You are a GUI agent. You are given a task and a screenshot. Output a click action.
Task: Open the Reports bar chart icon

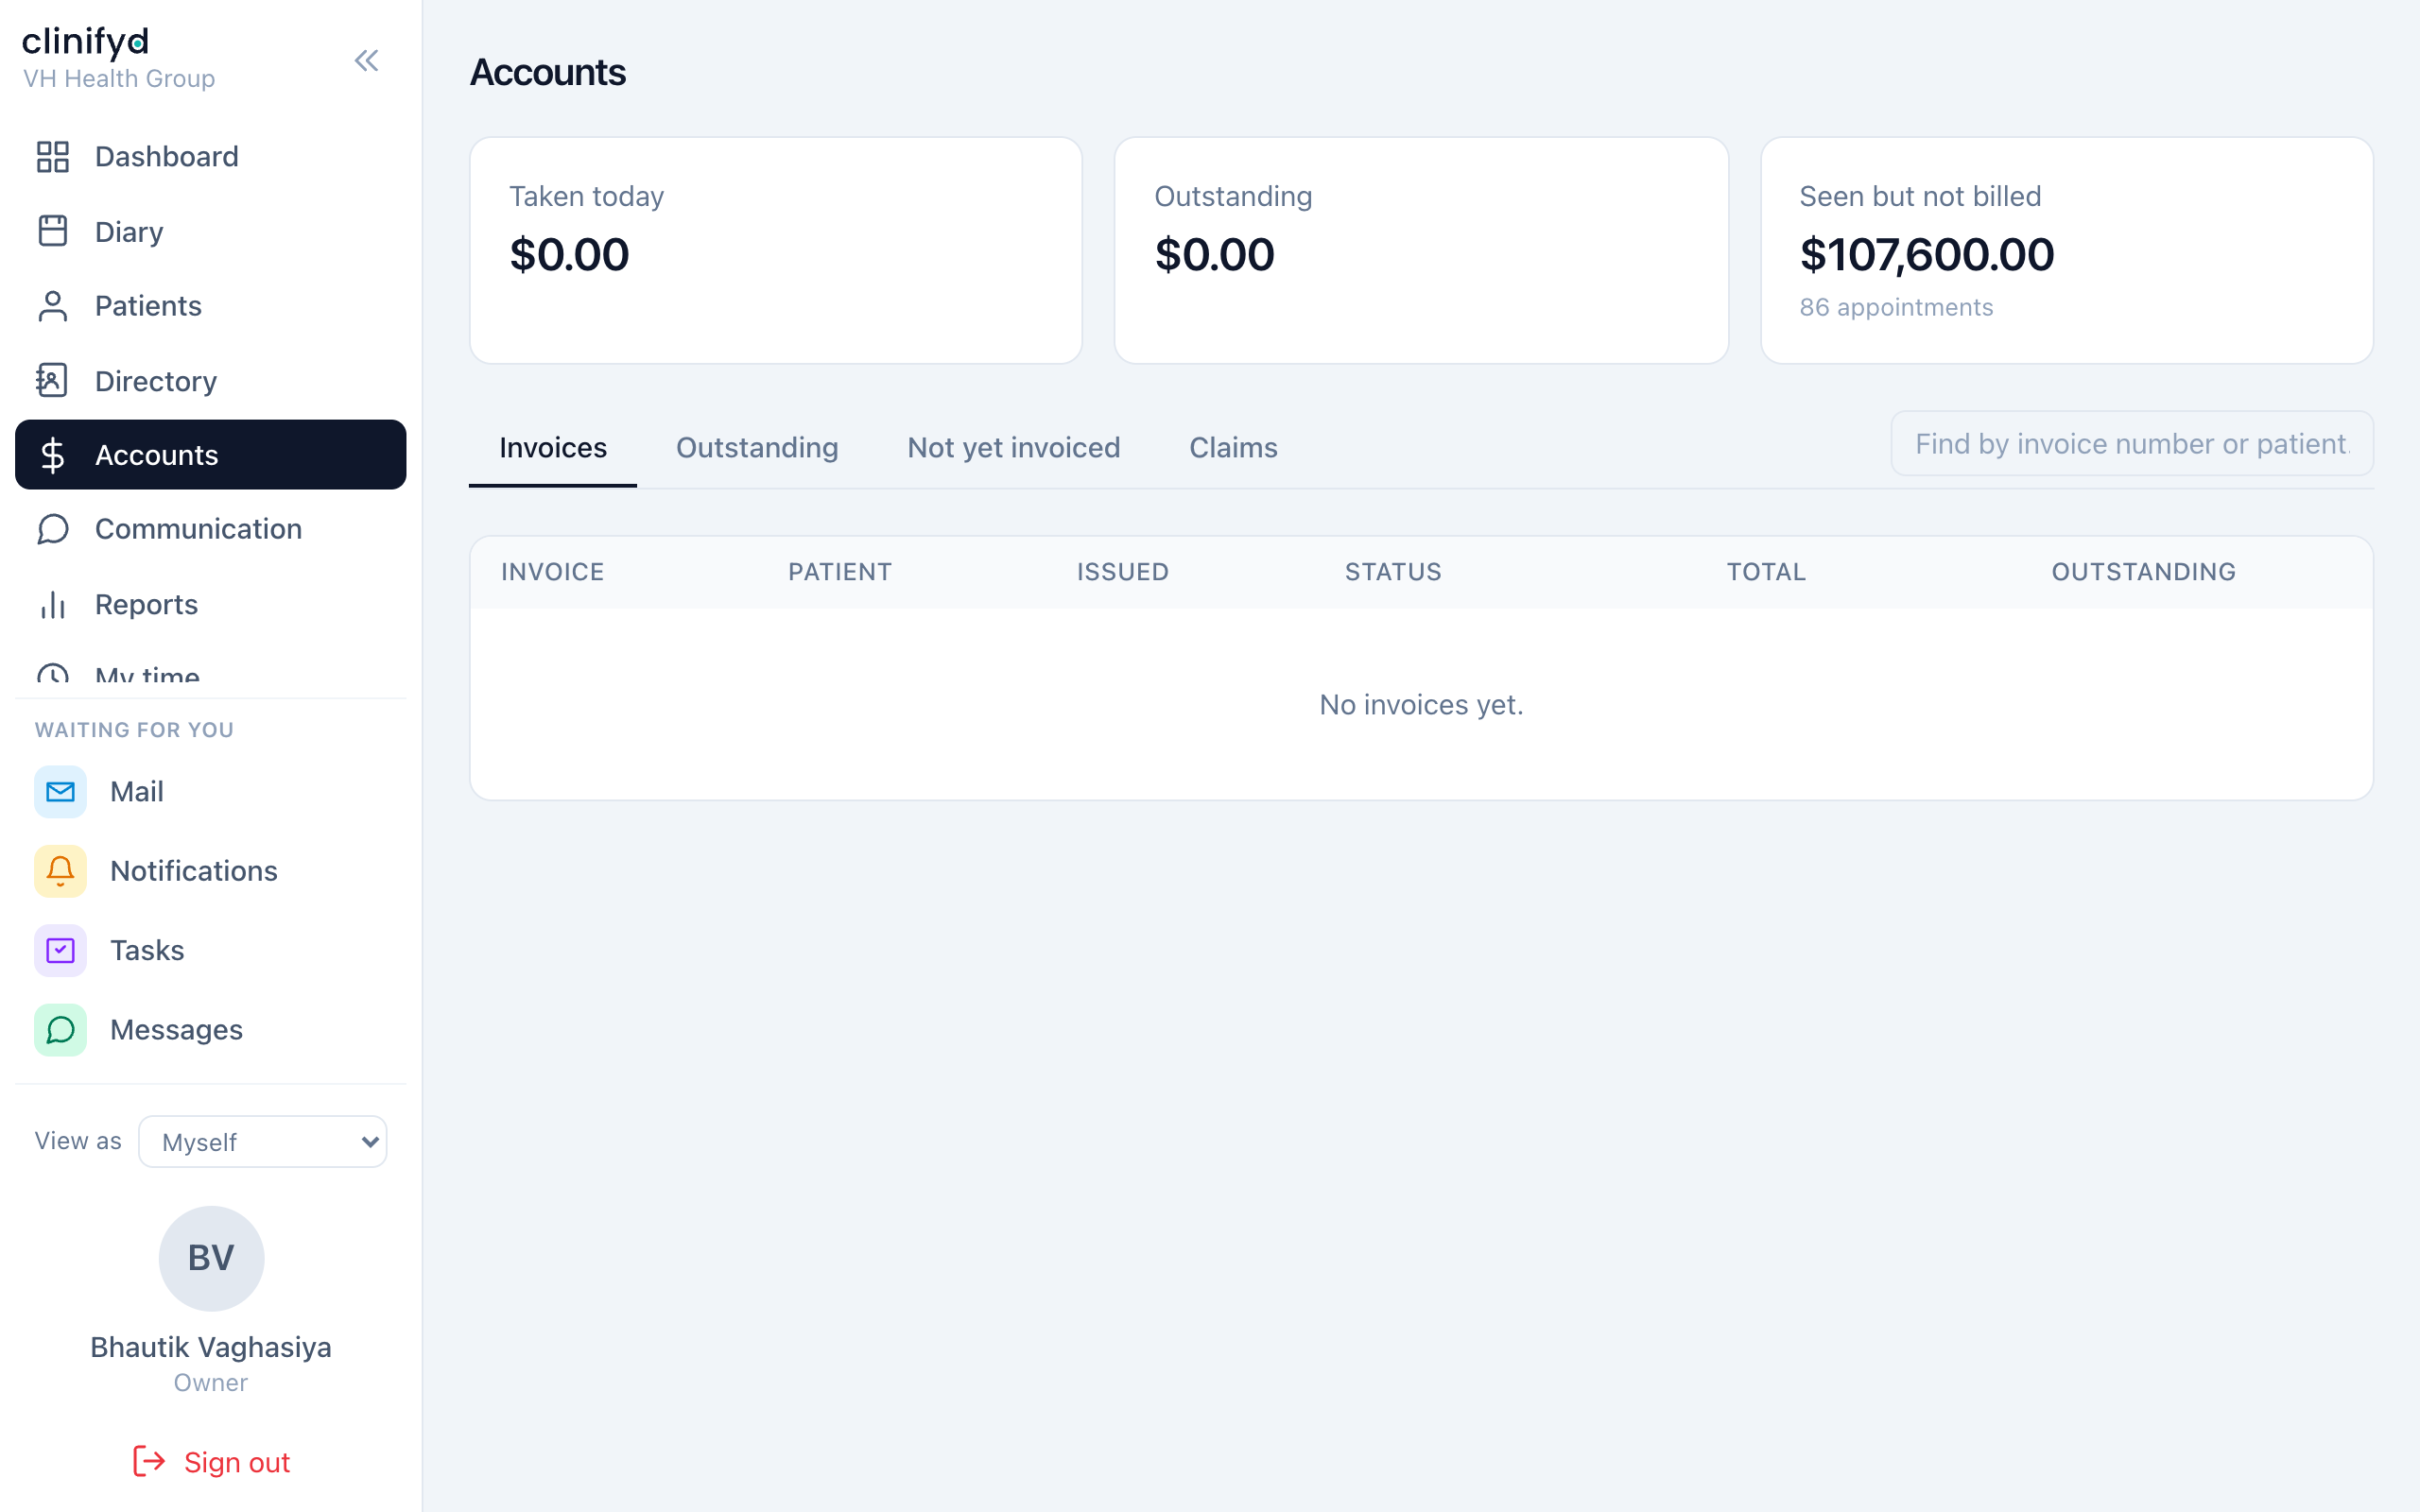[52, 604]
